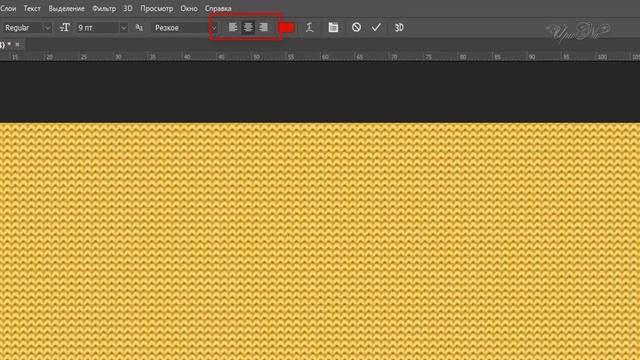Expand the Regular font style dropdown arrow

click(47, 28)
